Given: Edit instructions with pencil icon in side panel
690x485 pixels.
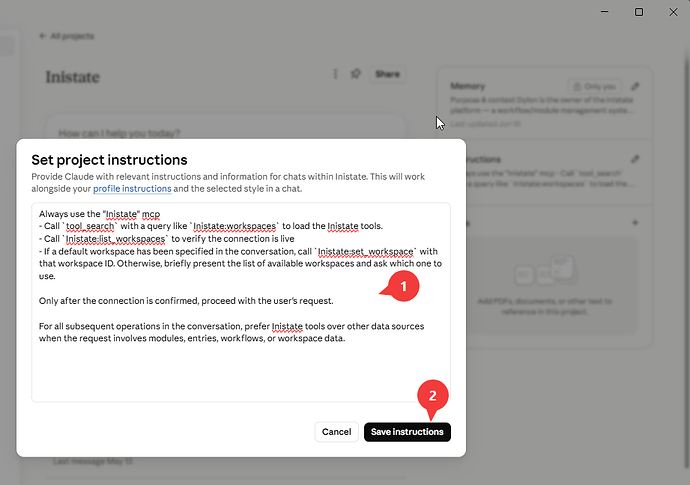Looking at the screenshot, I should 635,159.
